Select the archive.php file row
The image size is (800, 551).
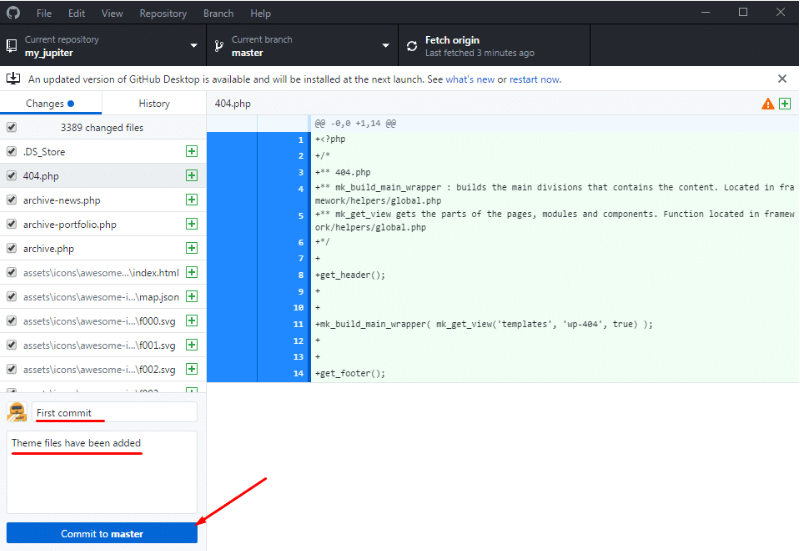[x=103, y=248]
